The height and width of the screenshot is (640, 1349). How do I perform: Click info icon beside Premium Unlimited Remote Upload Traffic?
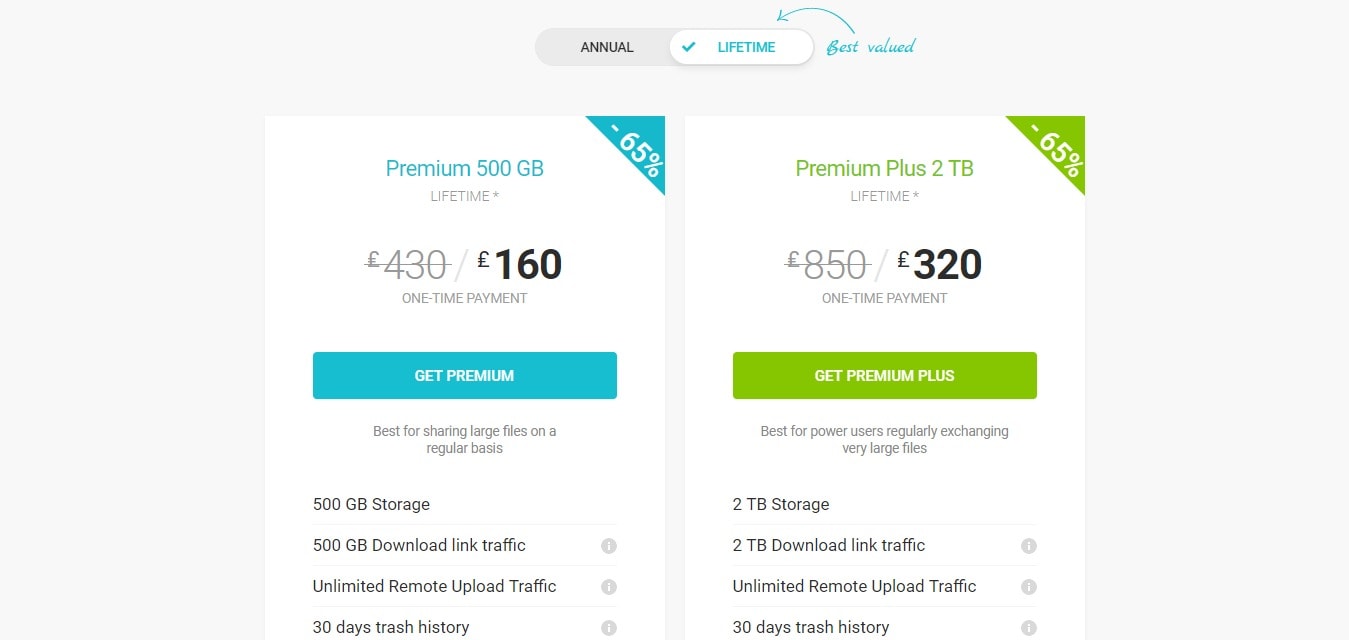coord(609,587)
